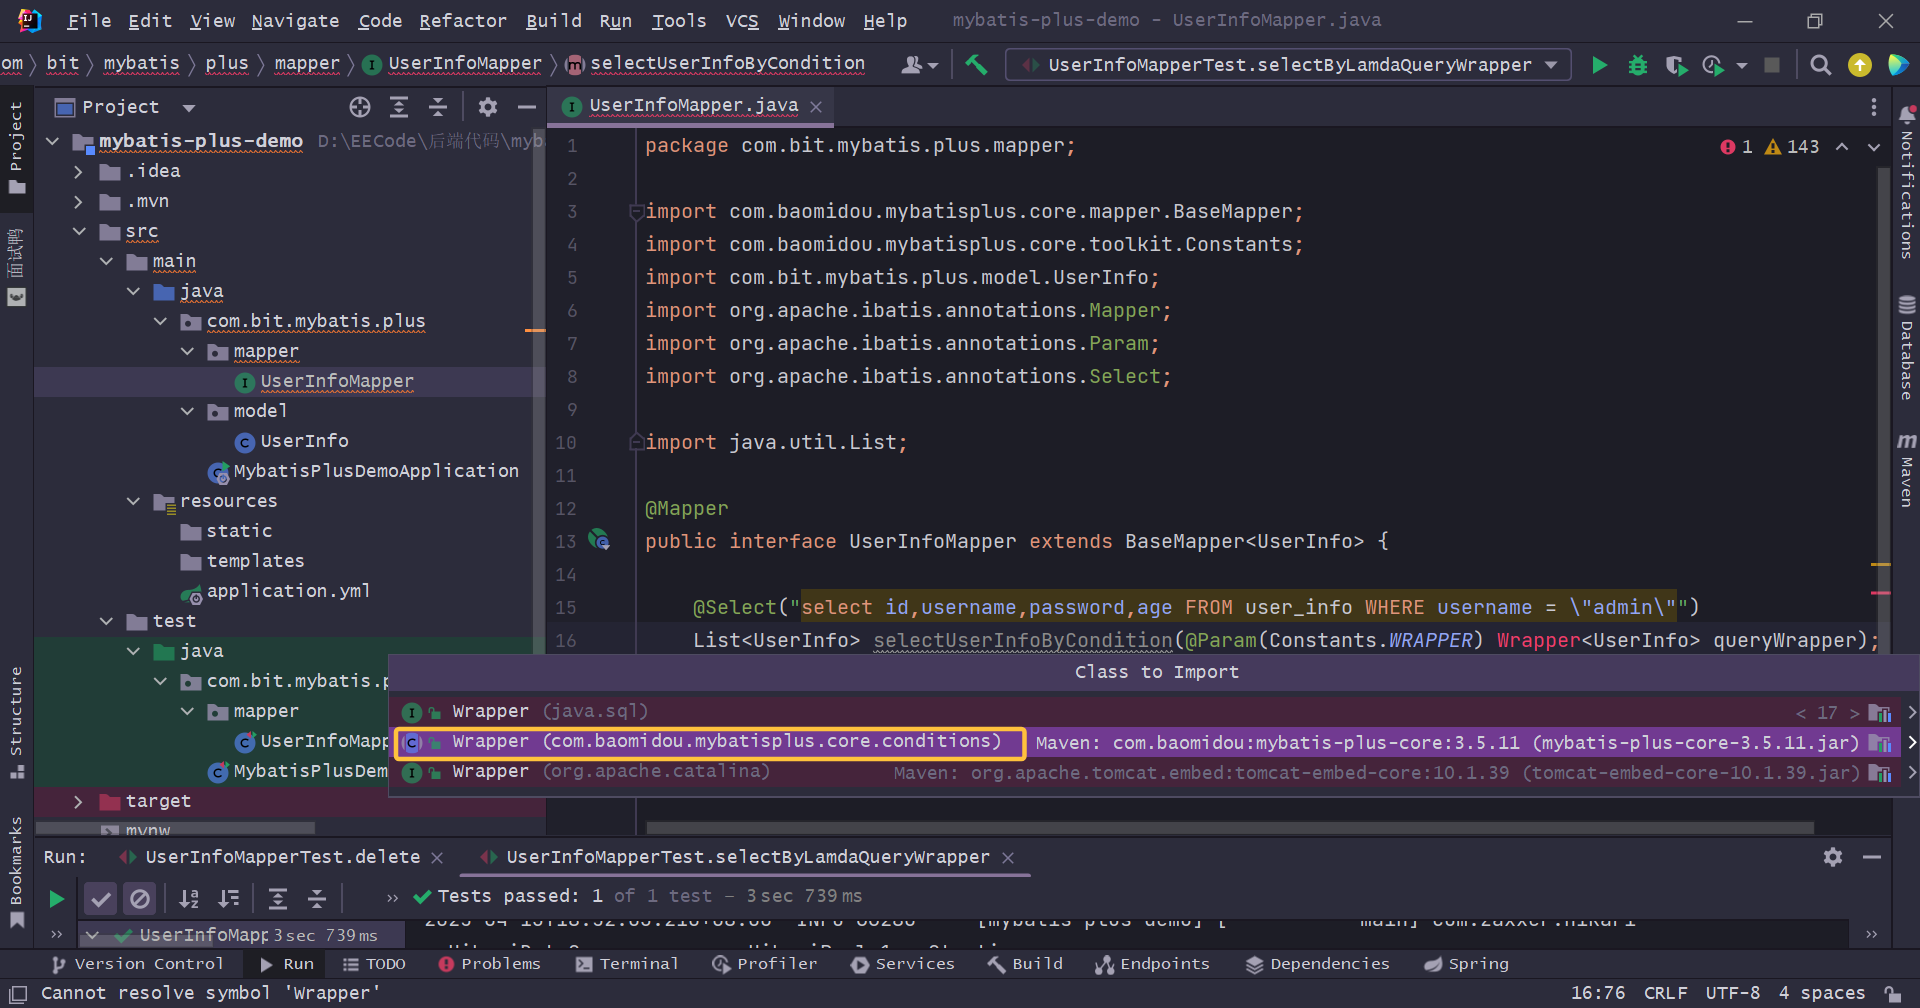Image resolution: width=1920 pixels, height=1008 pixels.
Task: Toggle Project tool window strip button
Action: [x=16, y=148]
